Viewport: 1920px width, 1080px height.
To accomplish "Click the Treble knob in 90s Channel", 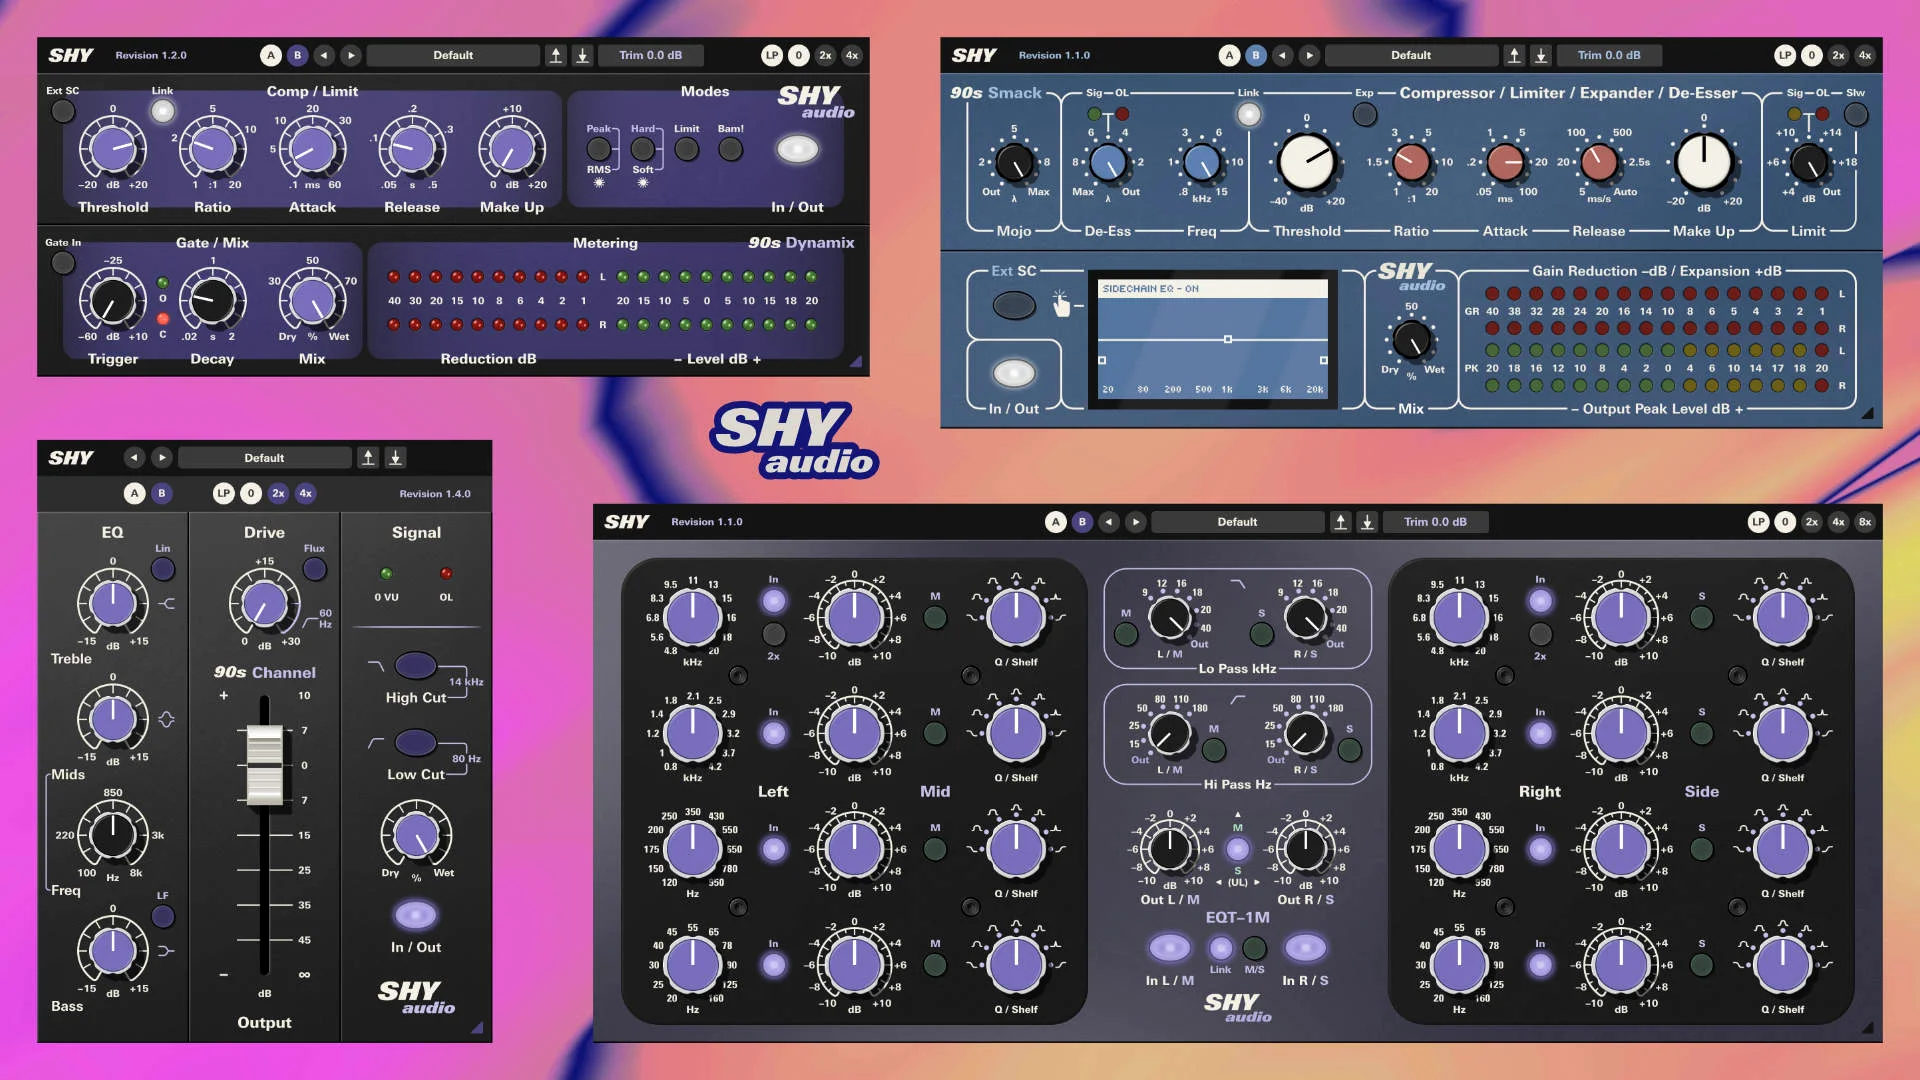I will click(x=113, y=603).
